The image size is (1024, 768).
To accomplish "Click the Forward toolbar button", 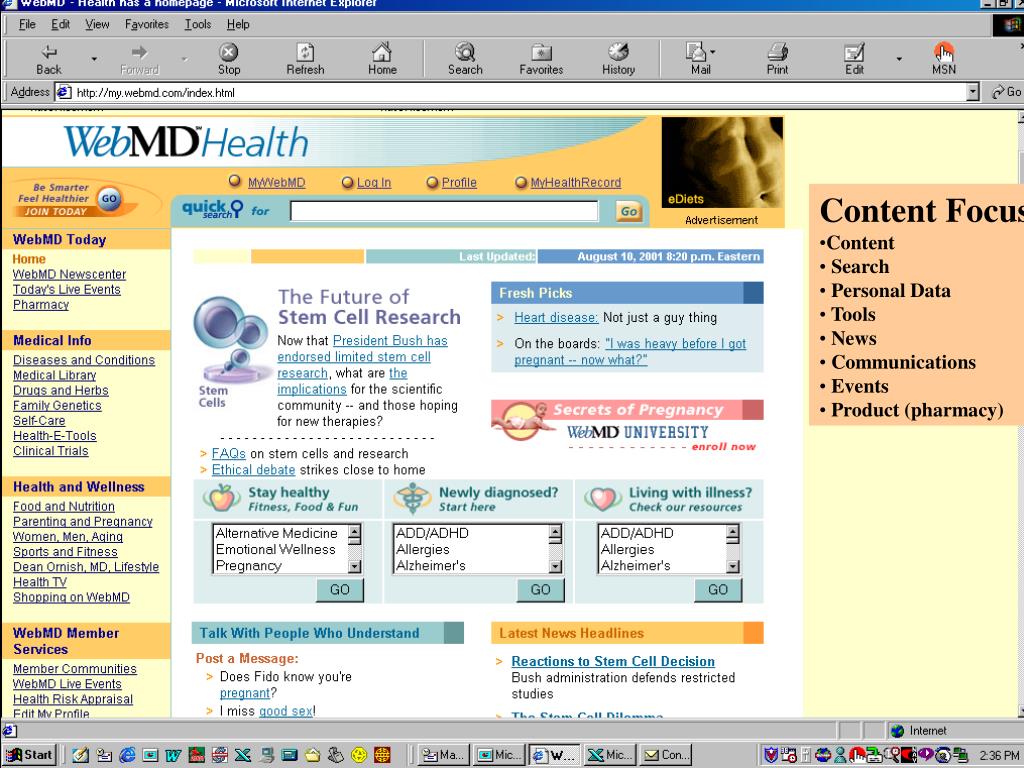I will click(x=139, y=59).
